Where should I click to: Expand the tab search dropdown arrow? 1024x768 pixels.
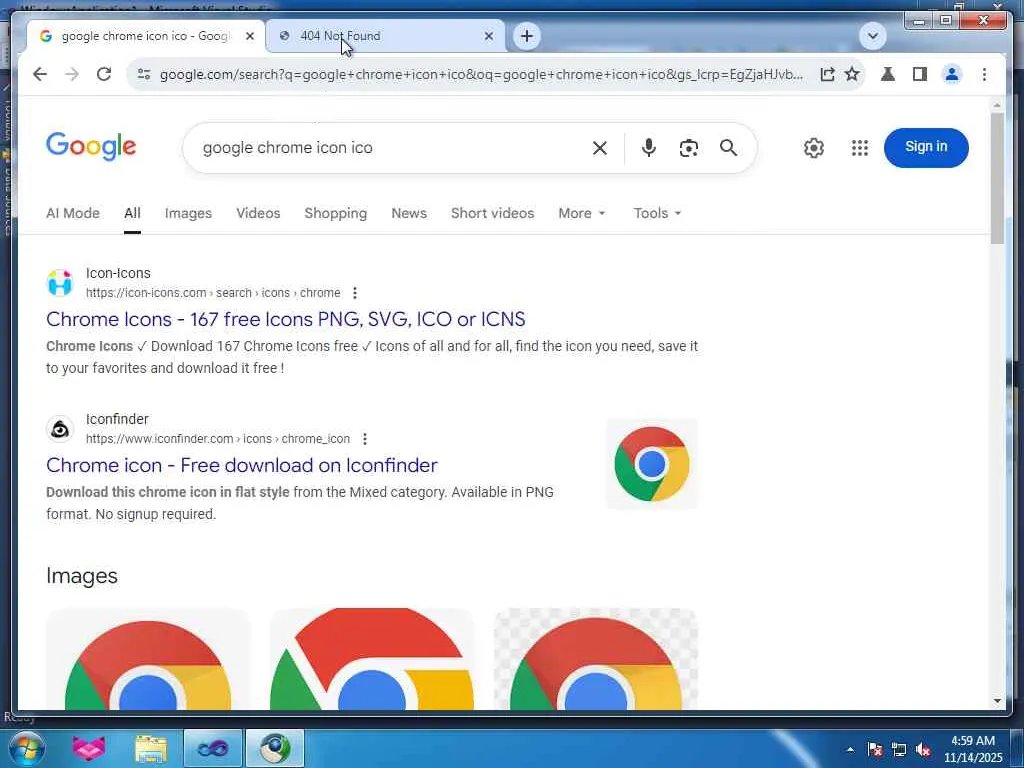[872, 36]
